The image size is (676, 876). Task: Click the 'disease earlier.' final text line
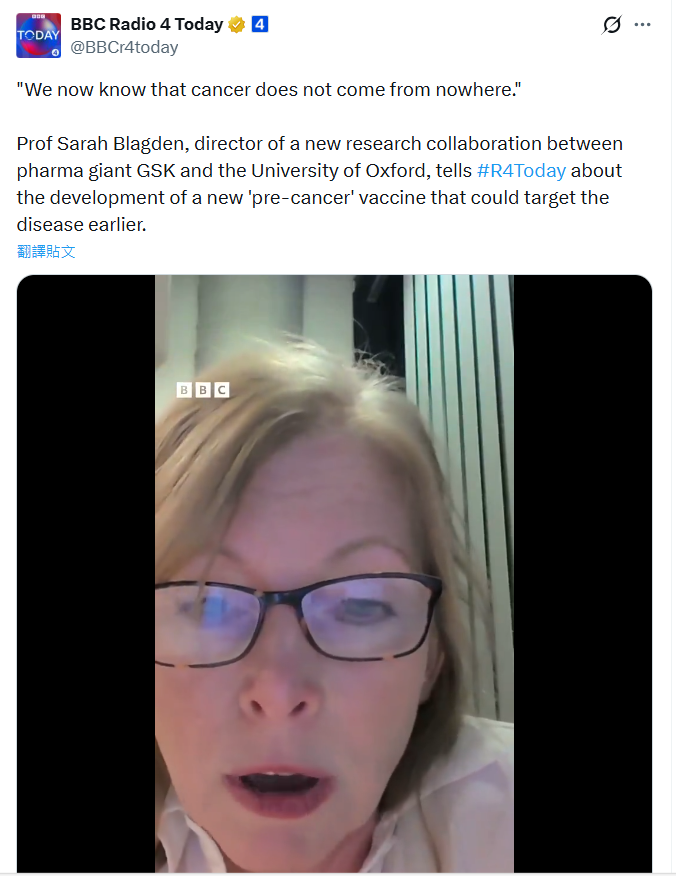[x=82, y=225]
